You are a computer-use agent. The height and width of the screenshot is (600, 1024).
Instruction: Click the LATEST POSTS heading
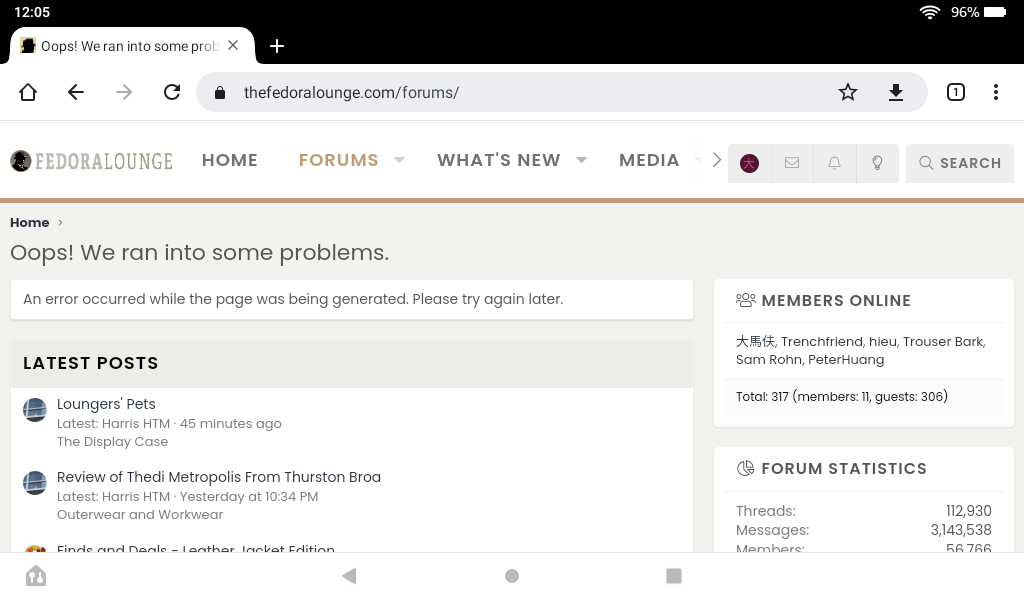(x=91, y=363)
